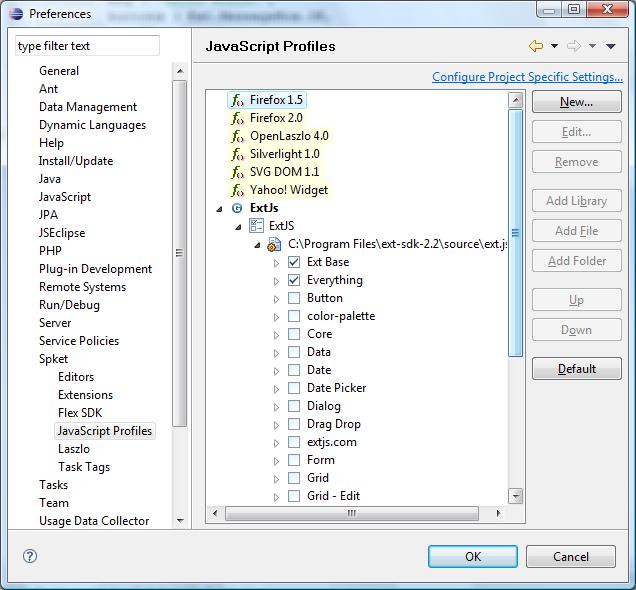This screenshot has width=636, height=590.
Task: Click the OpenLaszlo 4.0 profile icon
Action: click(237, 136)
